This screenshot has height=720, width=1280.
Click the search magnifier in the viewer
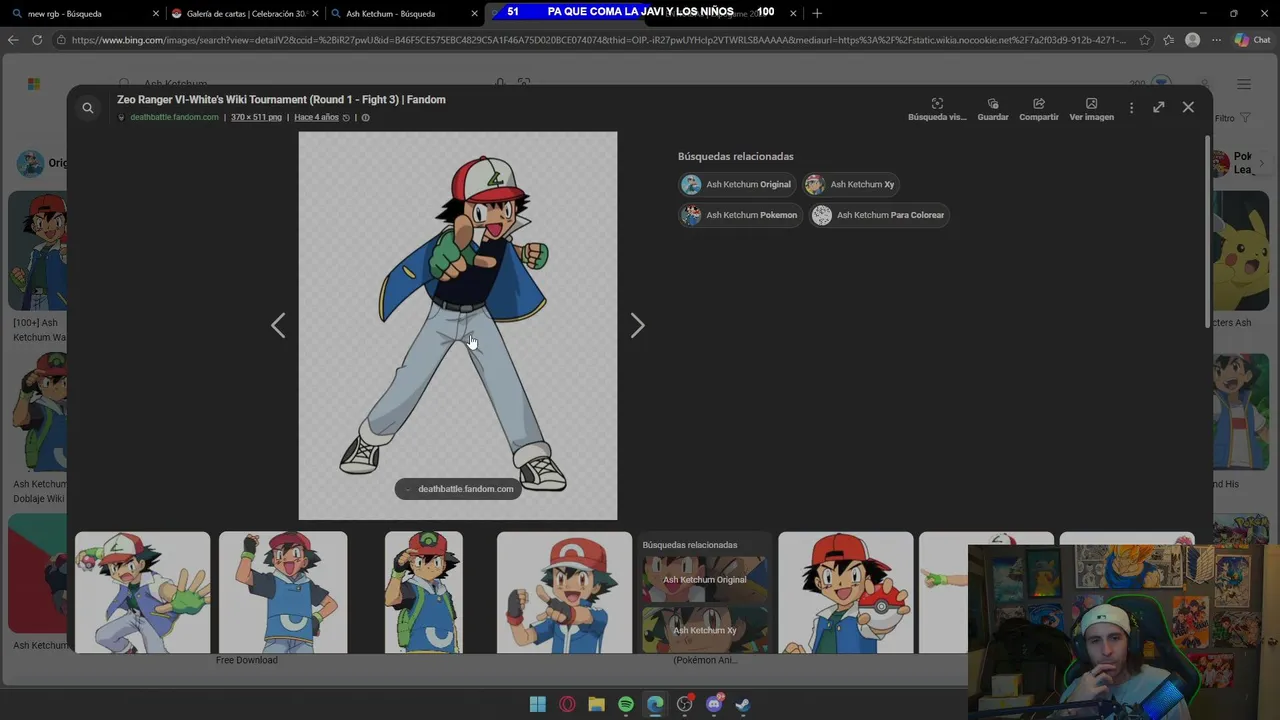click(88, 108)
